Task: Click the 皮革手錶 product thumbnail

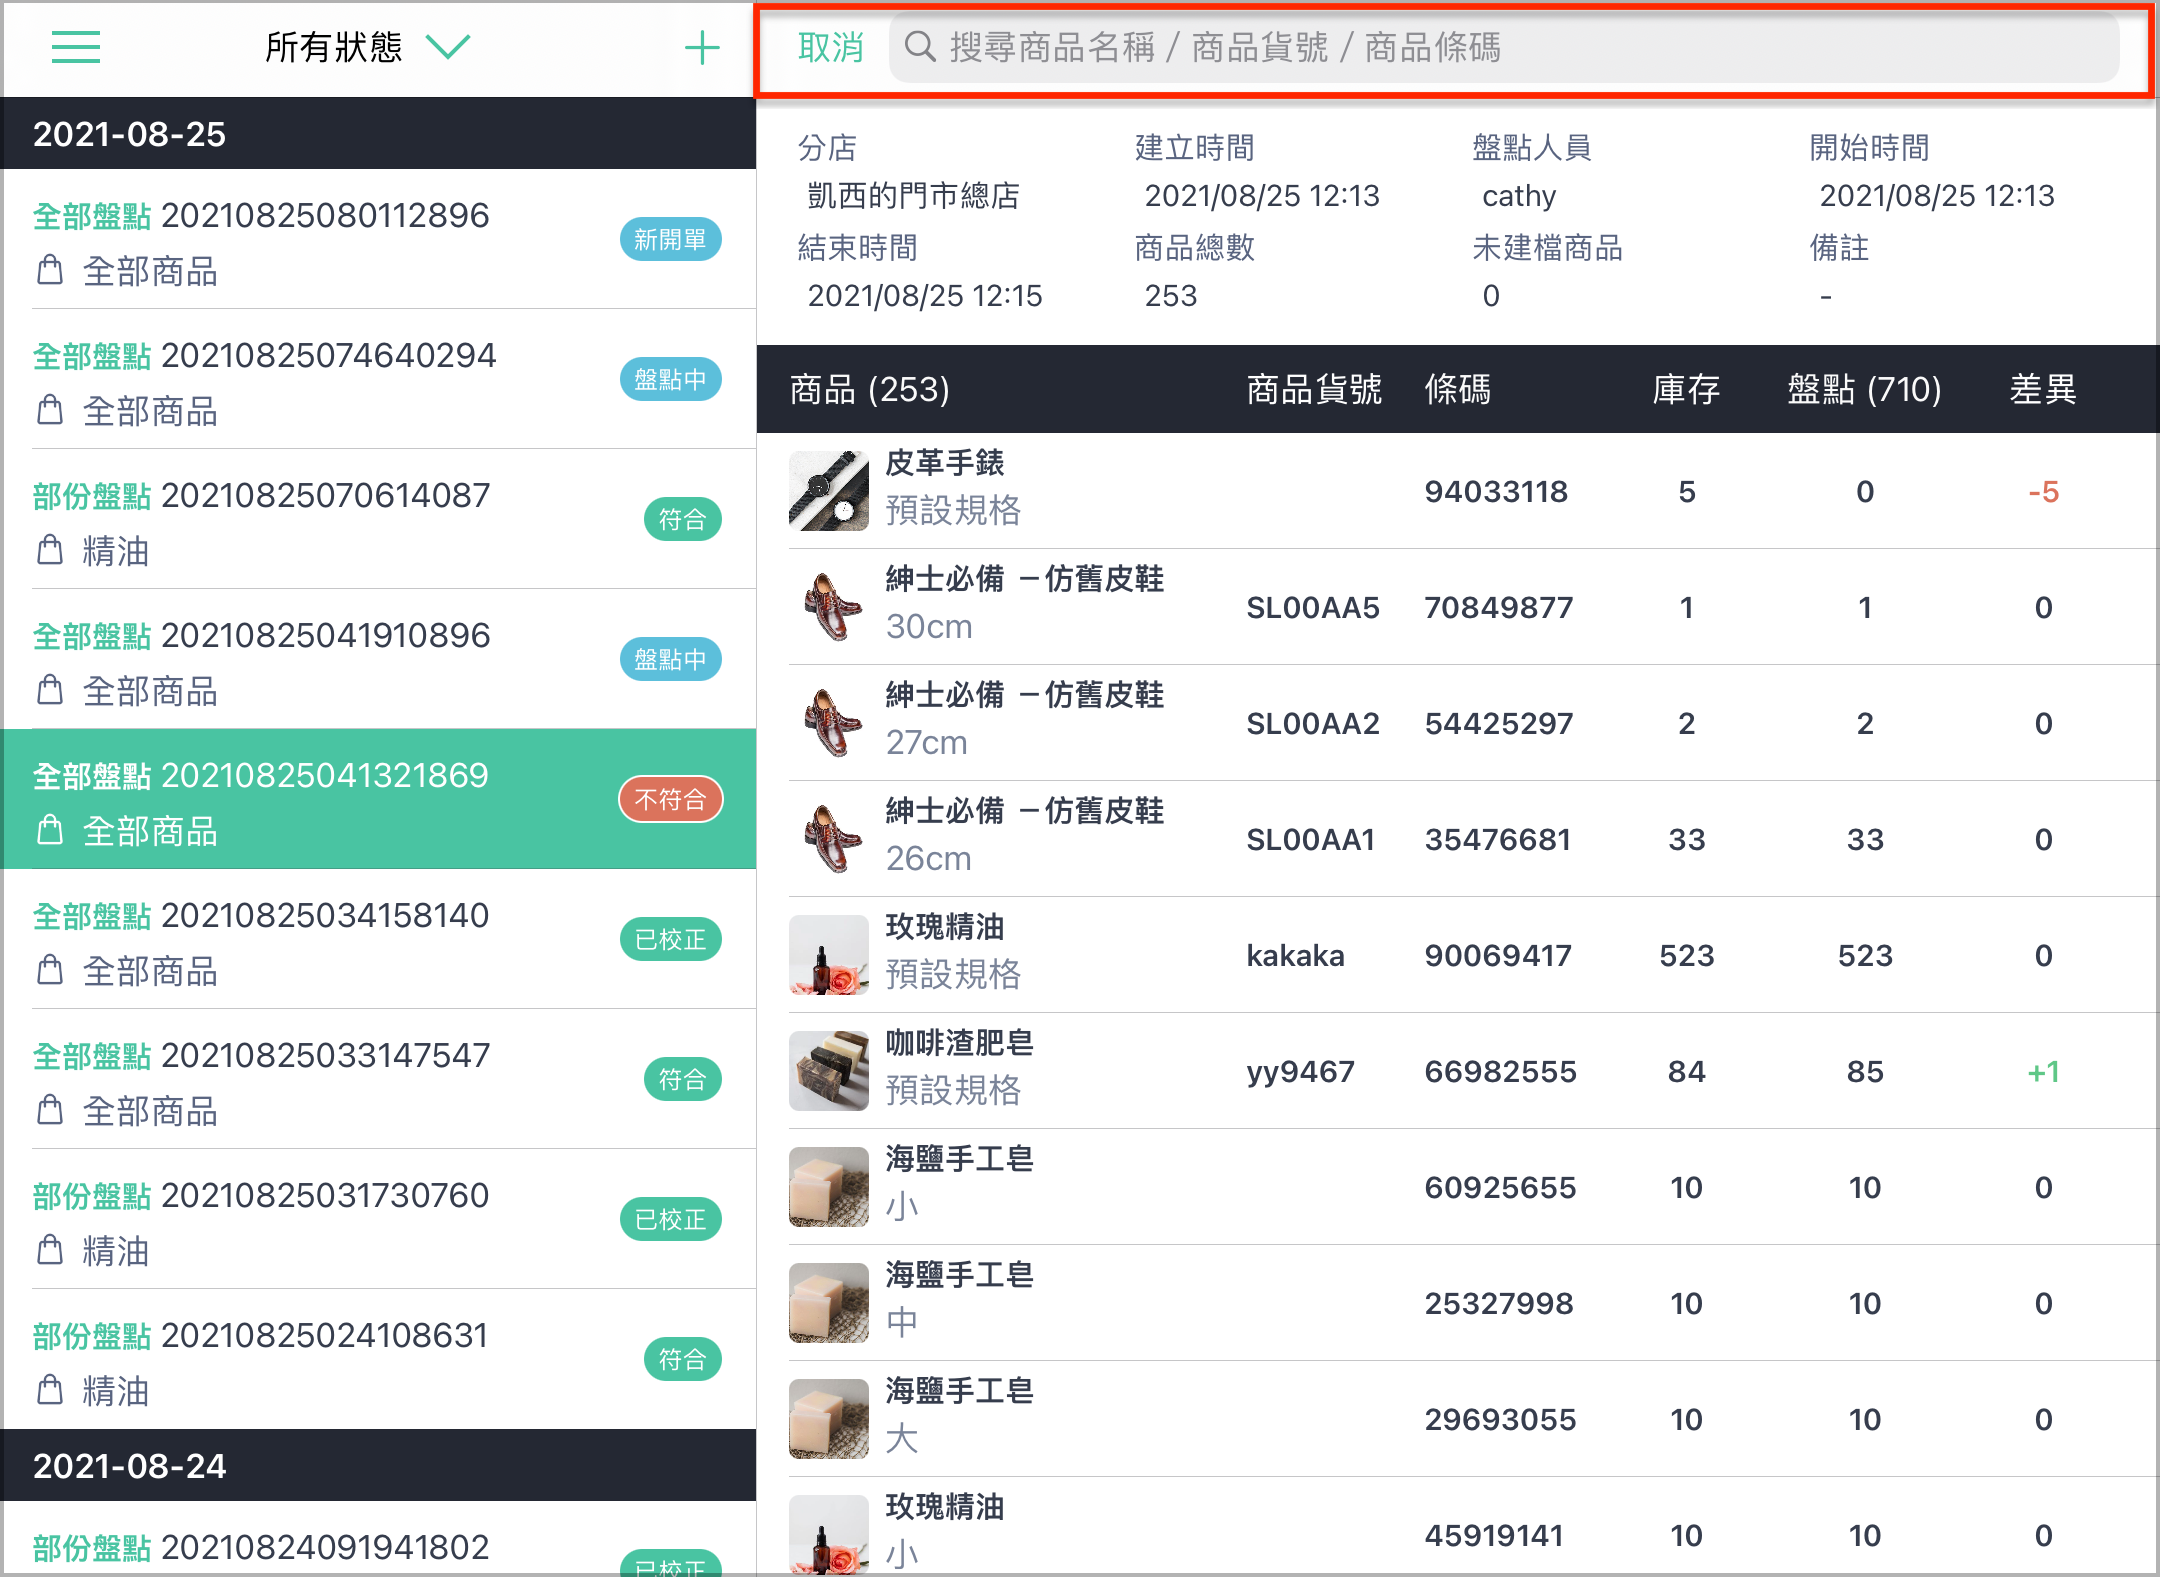Action: tap(828, 491)
